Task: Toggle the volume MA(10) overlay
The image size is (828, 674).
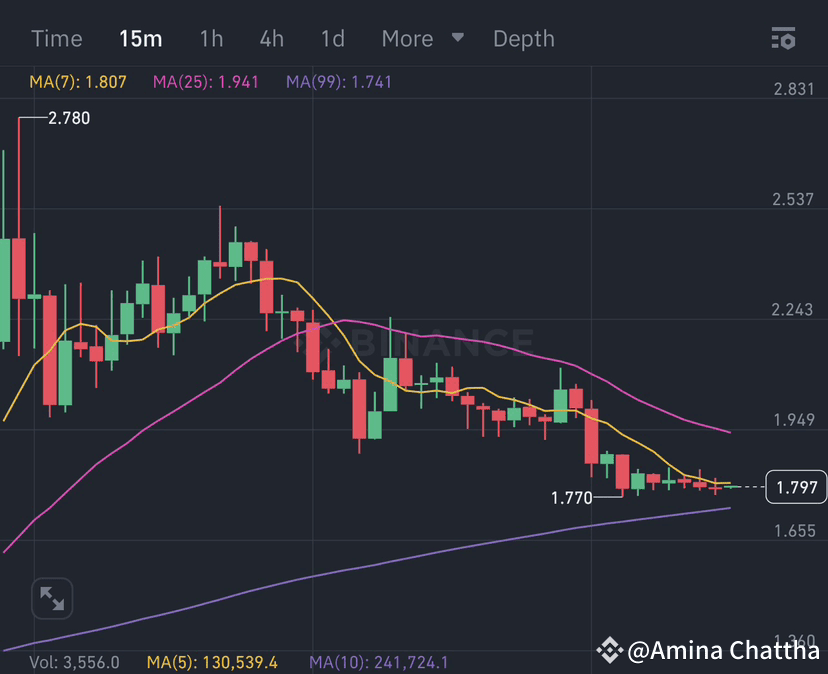Action: [x=380, y=662]
